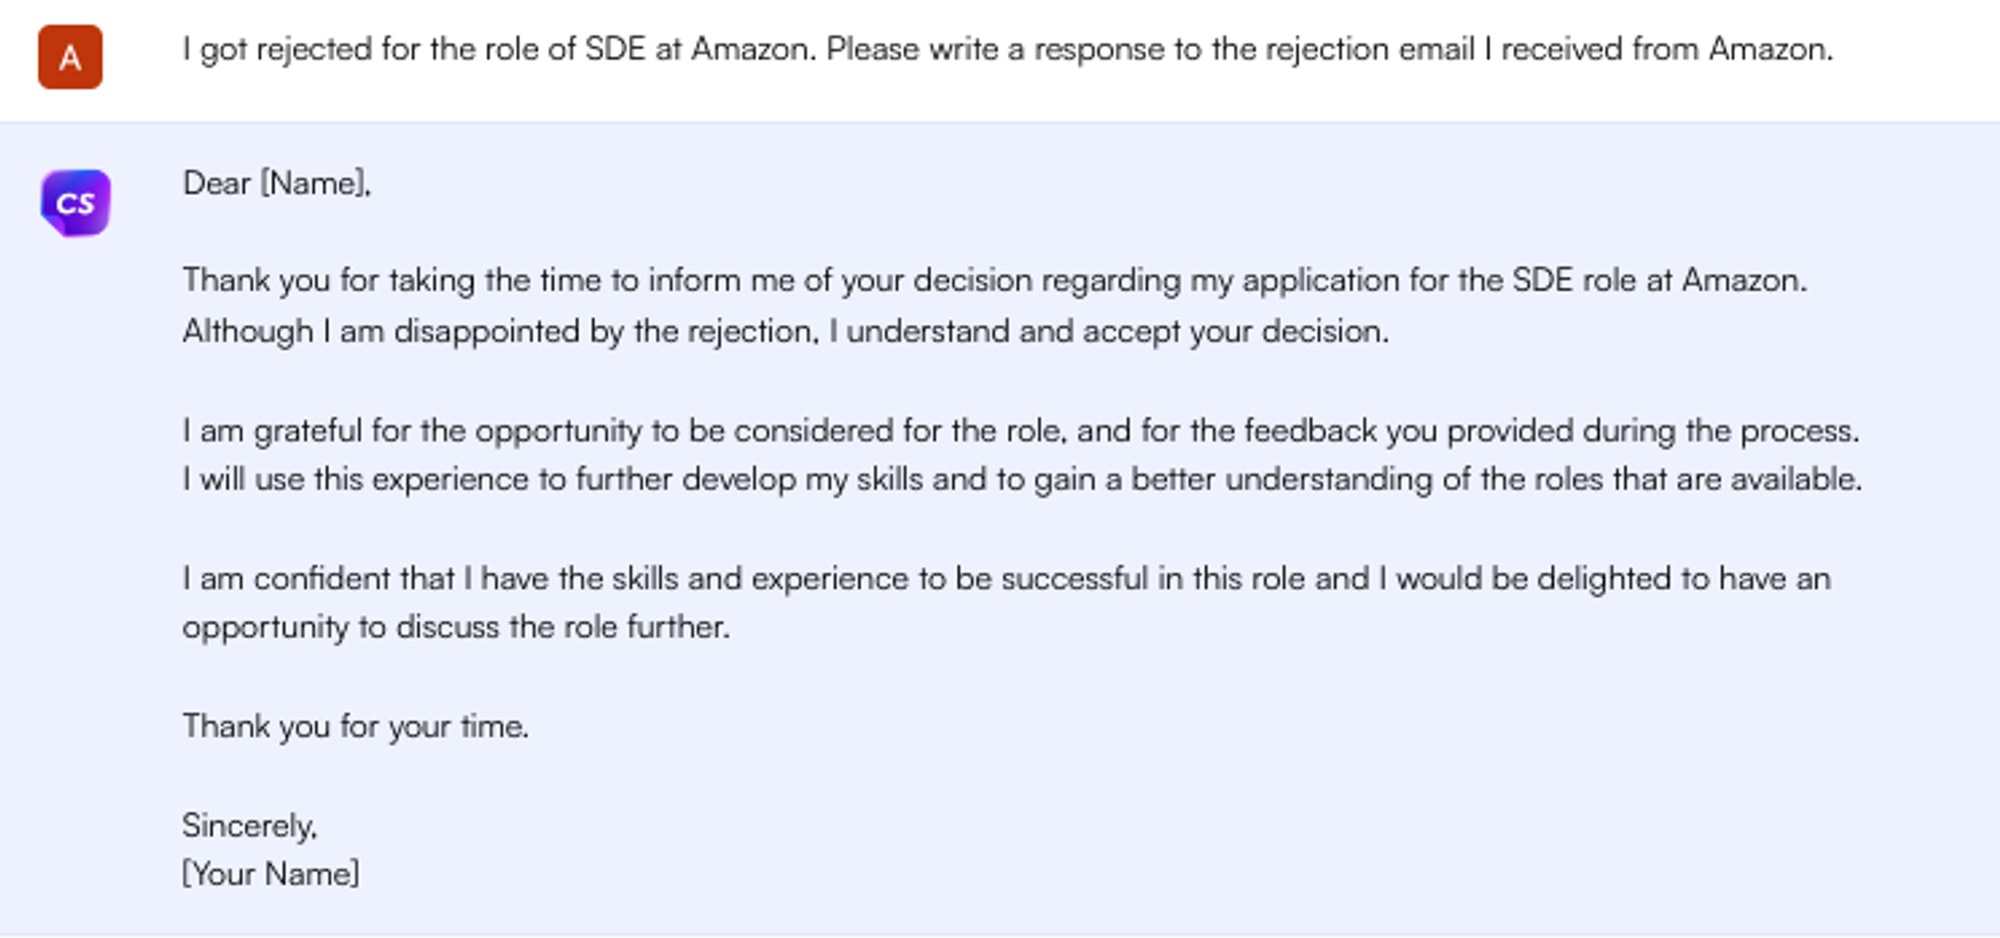Select the [Your Name] placeholder text
The width and height of the screenshot is (2000, 938).
click(271, 873)
